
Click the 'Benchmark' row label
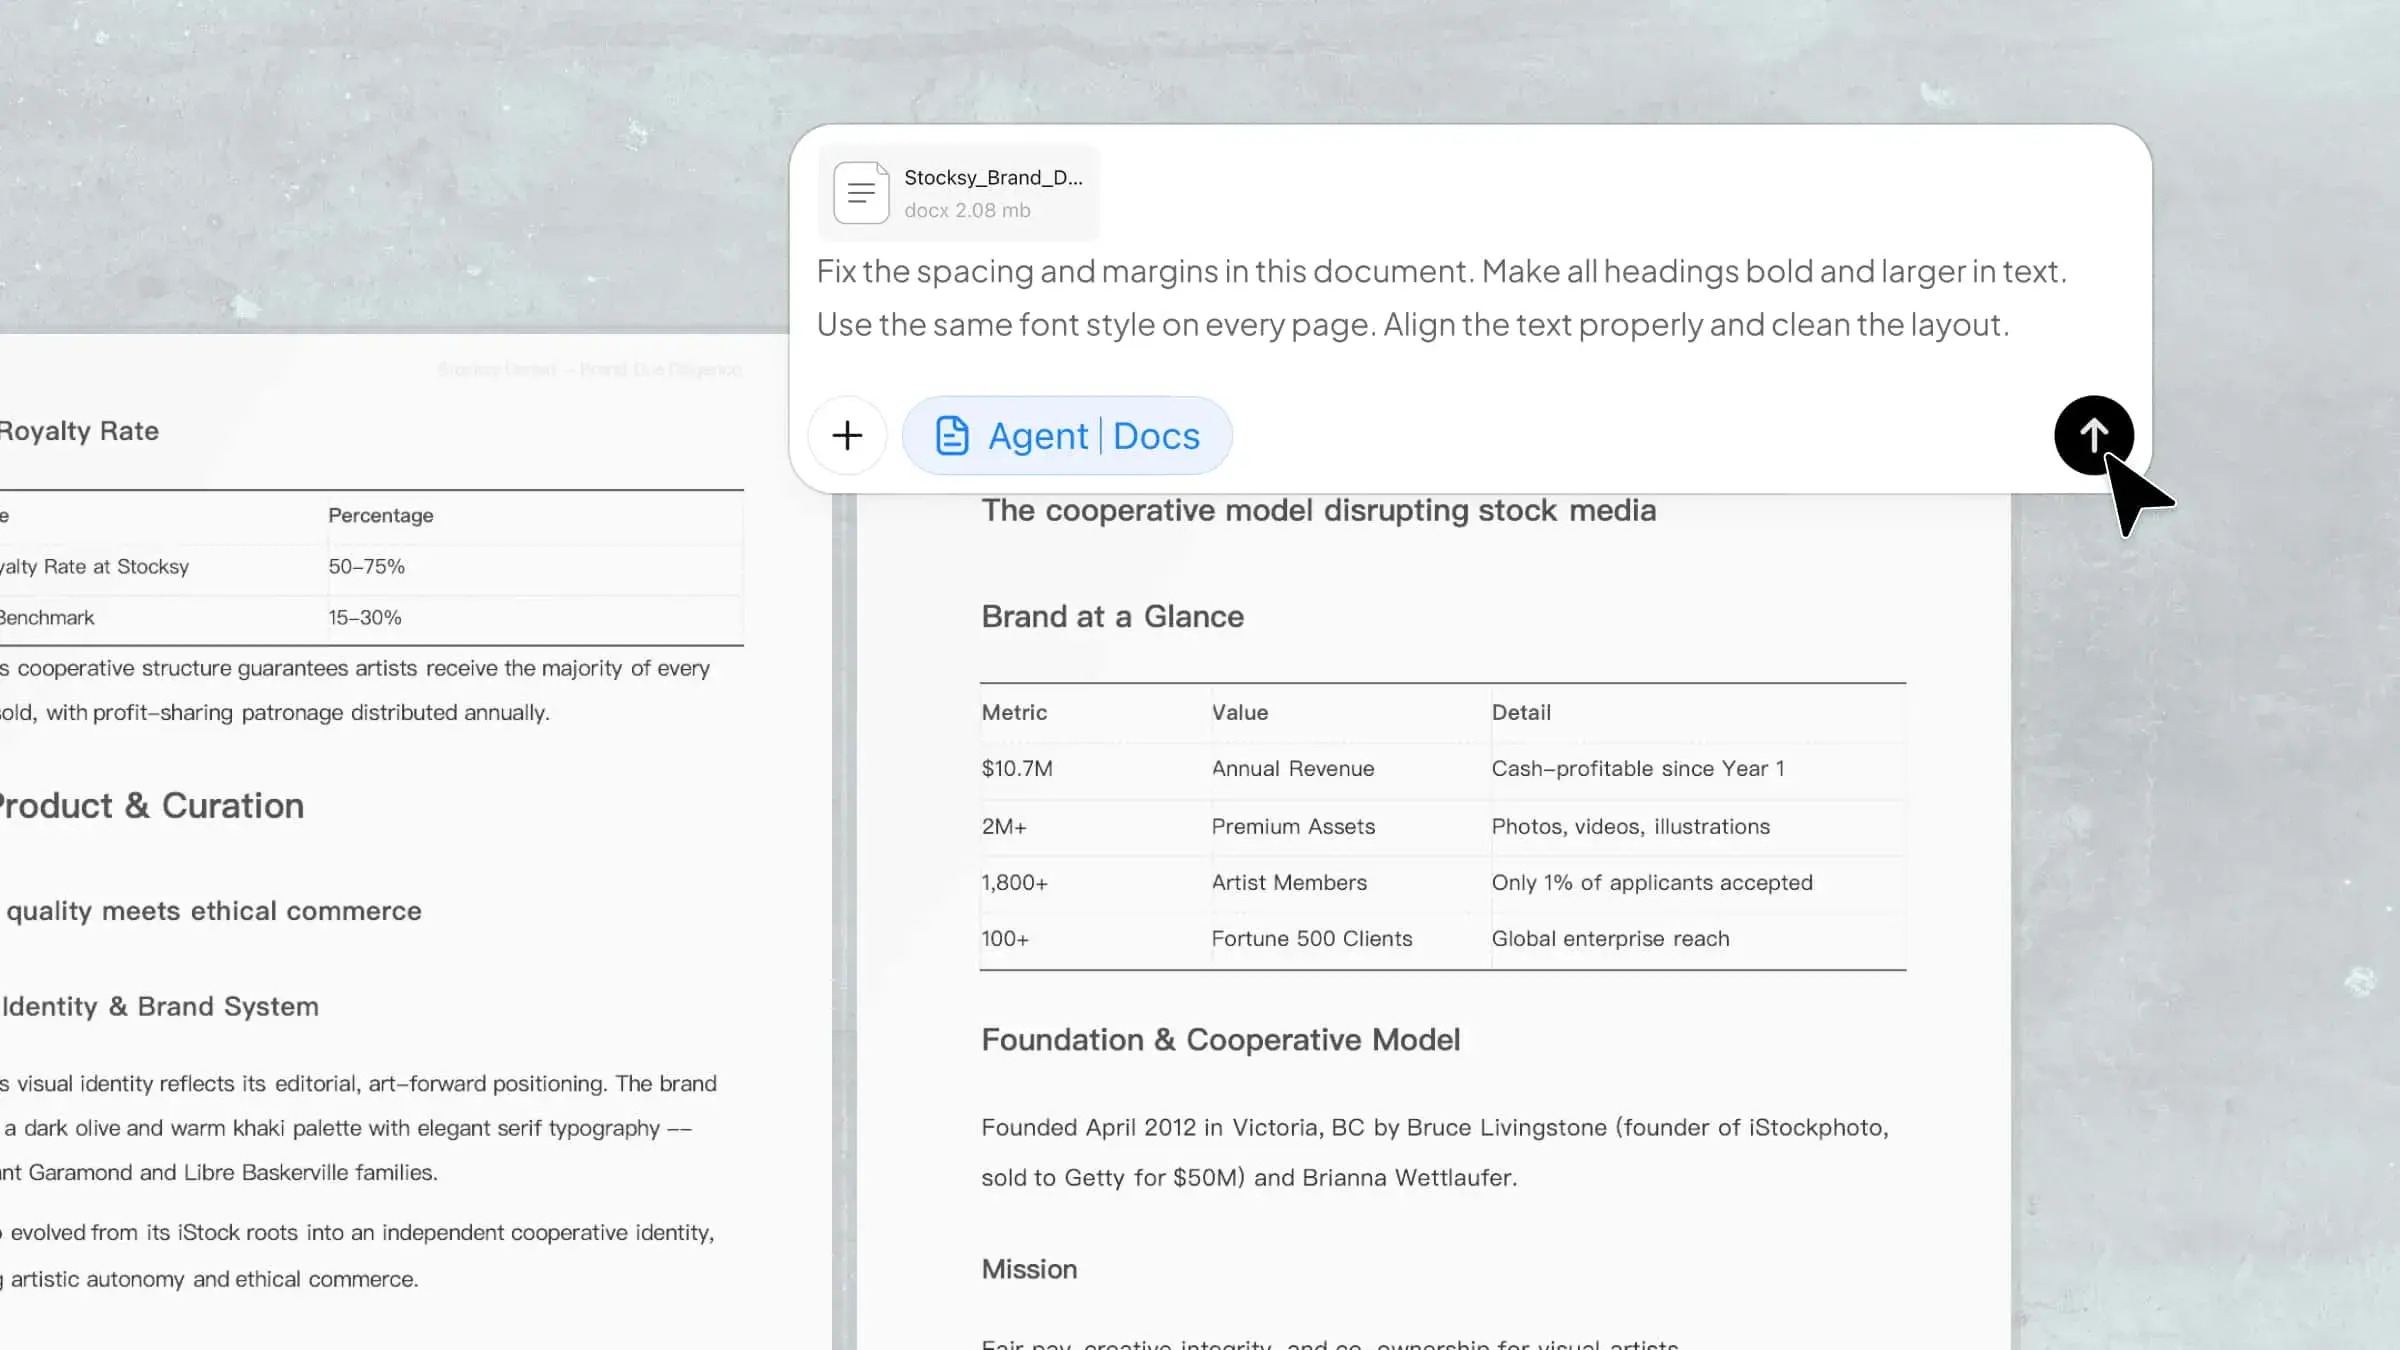(x=47, y=617)
